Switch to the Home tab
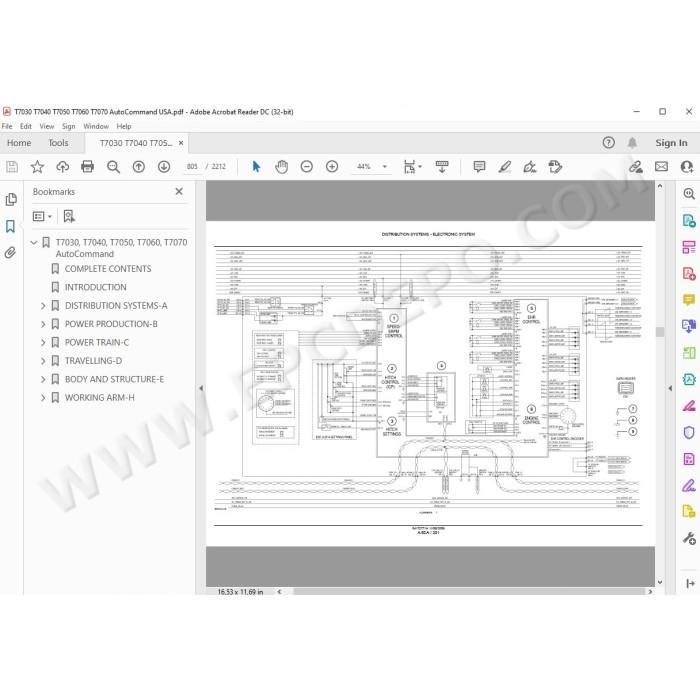The image size is (700, 700). [x=19, y=143]
